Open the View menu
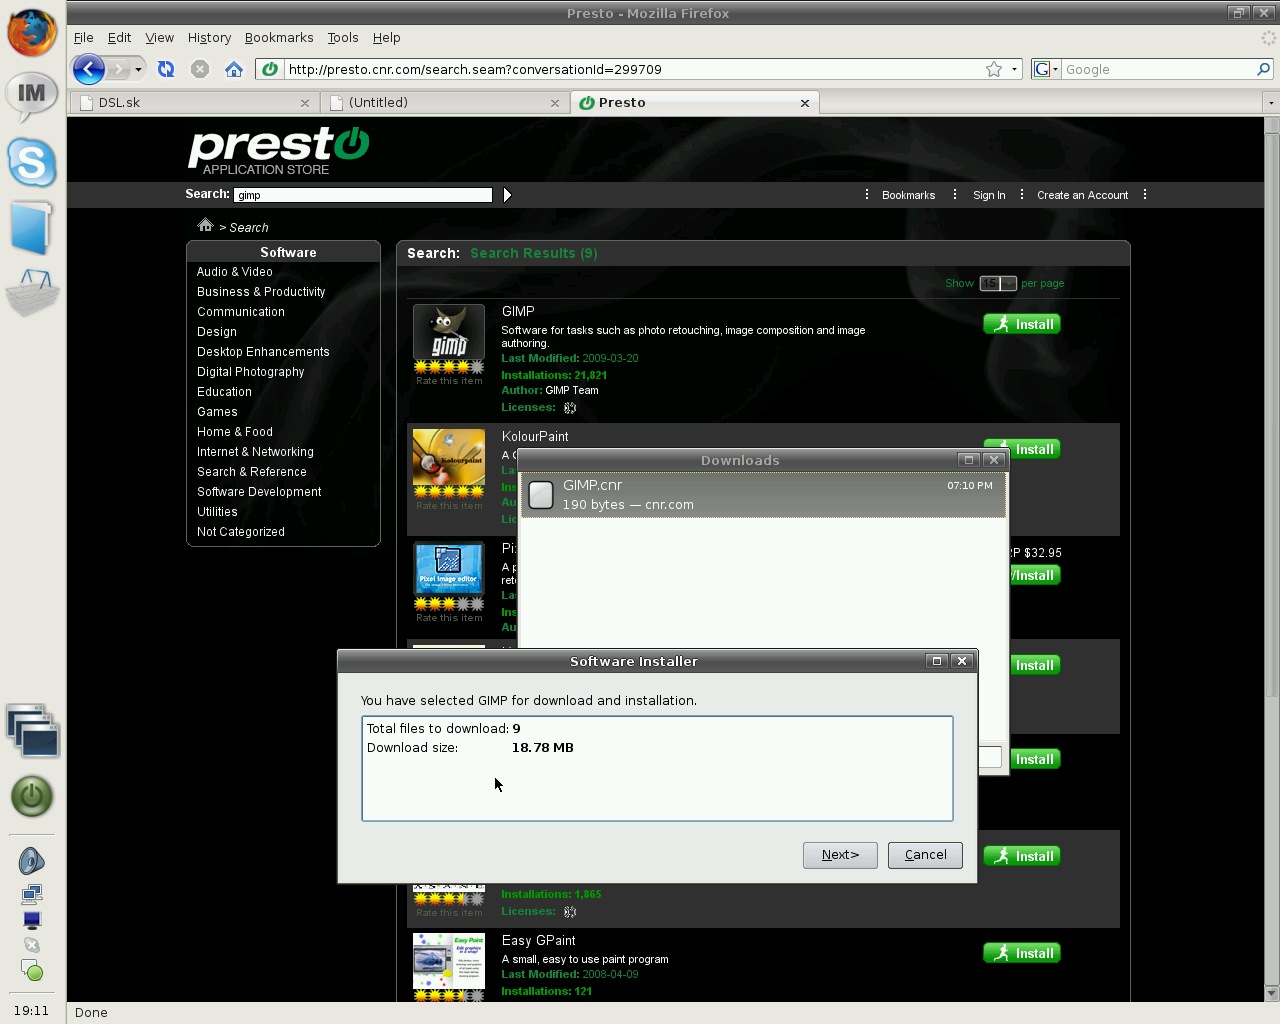The height and width of the screenshot is (1024, 1280). [x=159, y=37]
